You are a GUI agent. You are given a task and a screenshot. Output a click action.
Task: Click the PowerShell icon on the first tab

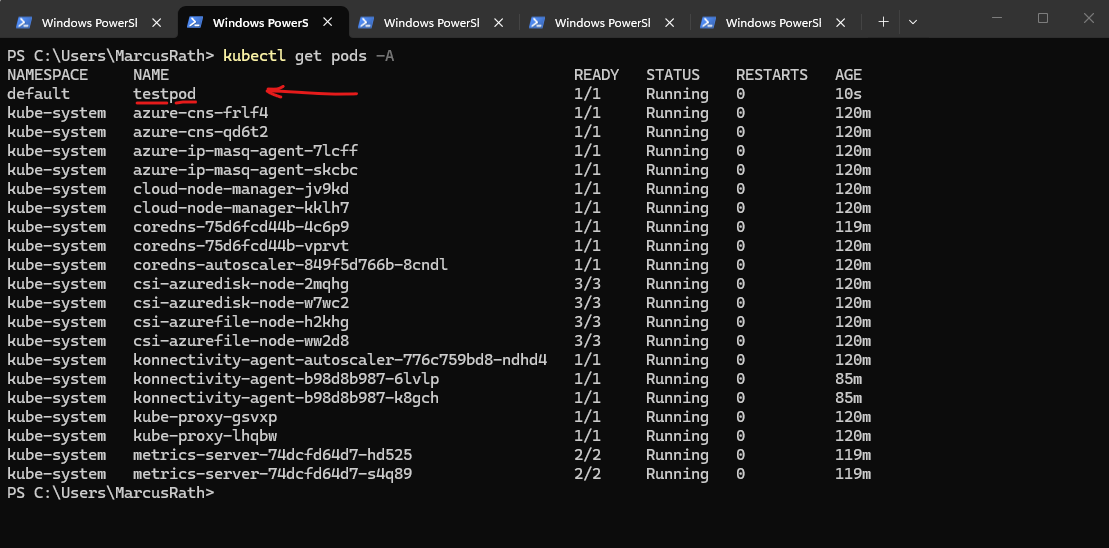pos(23,22)
